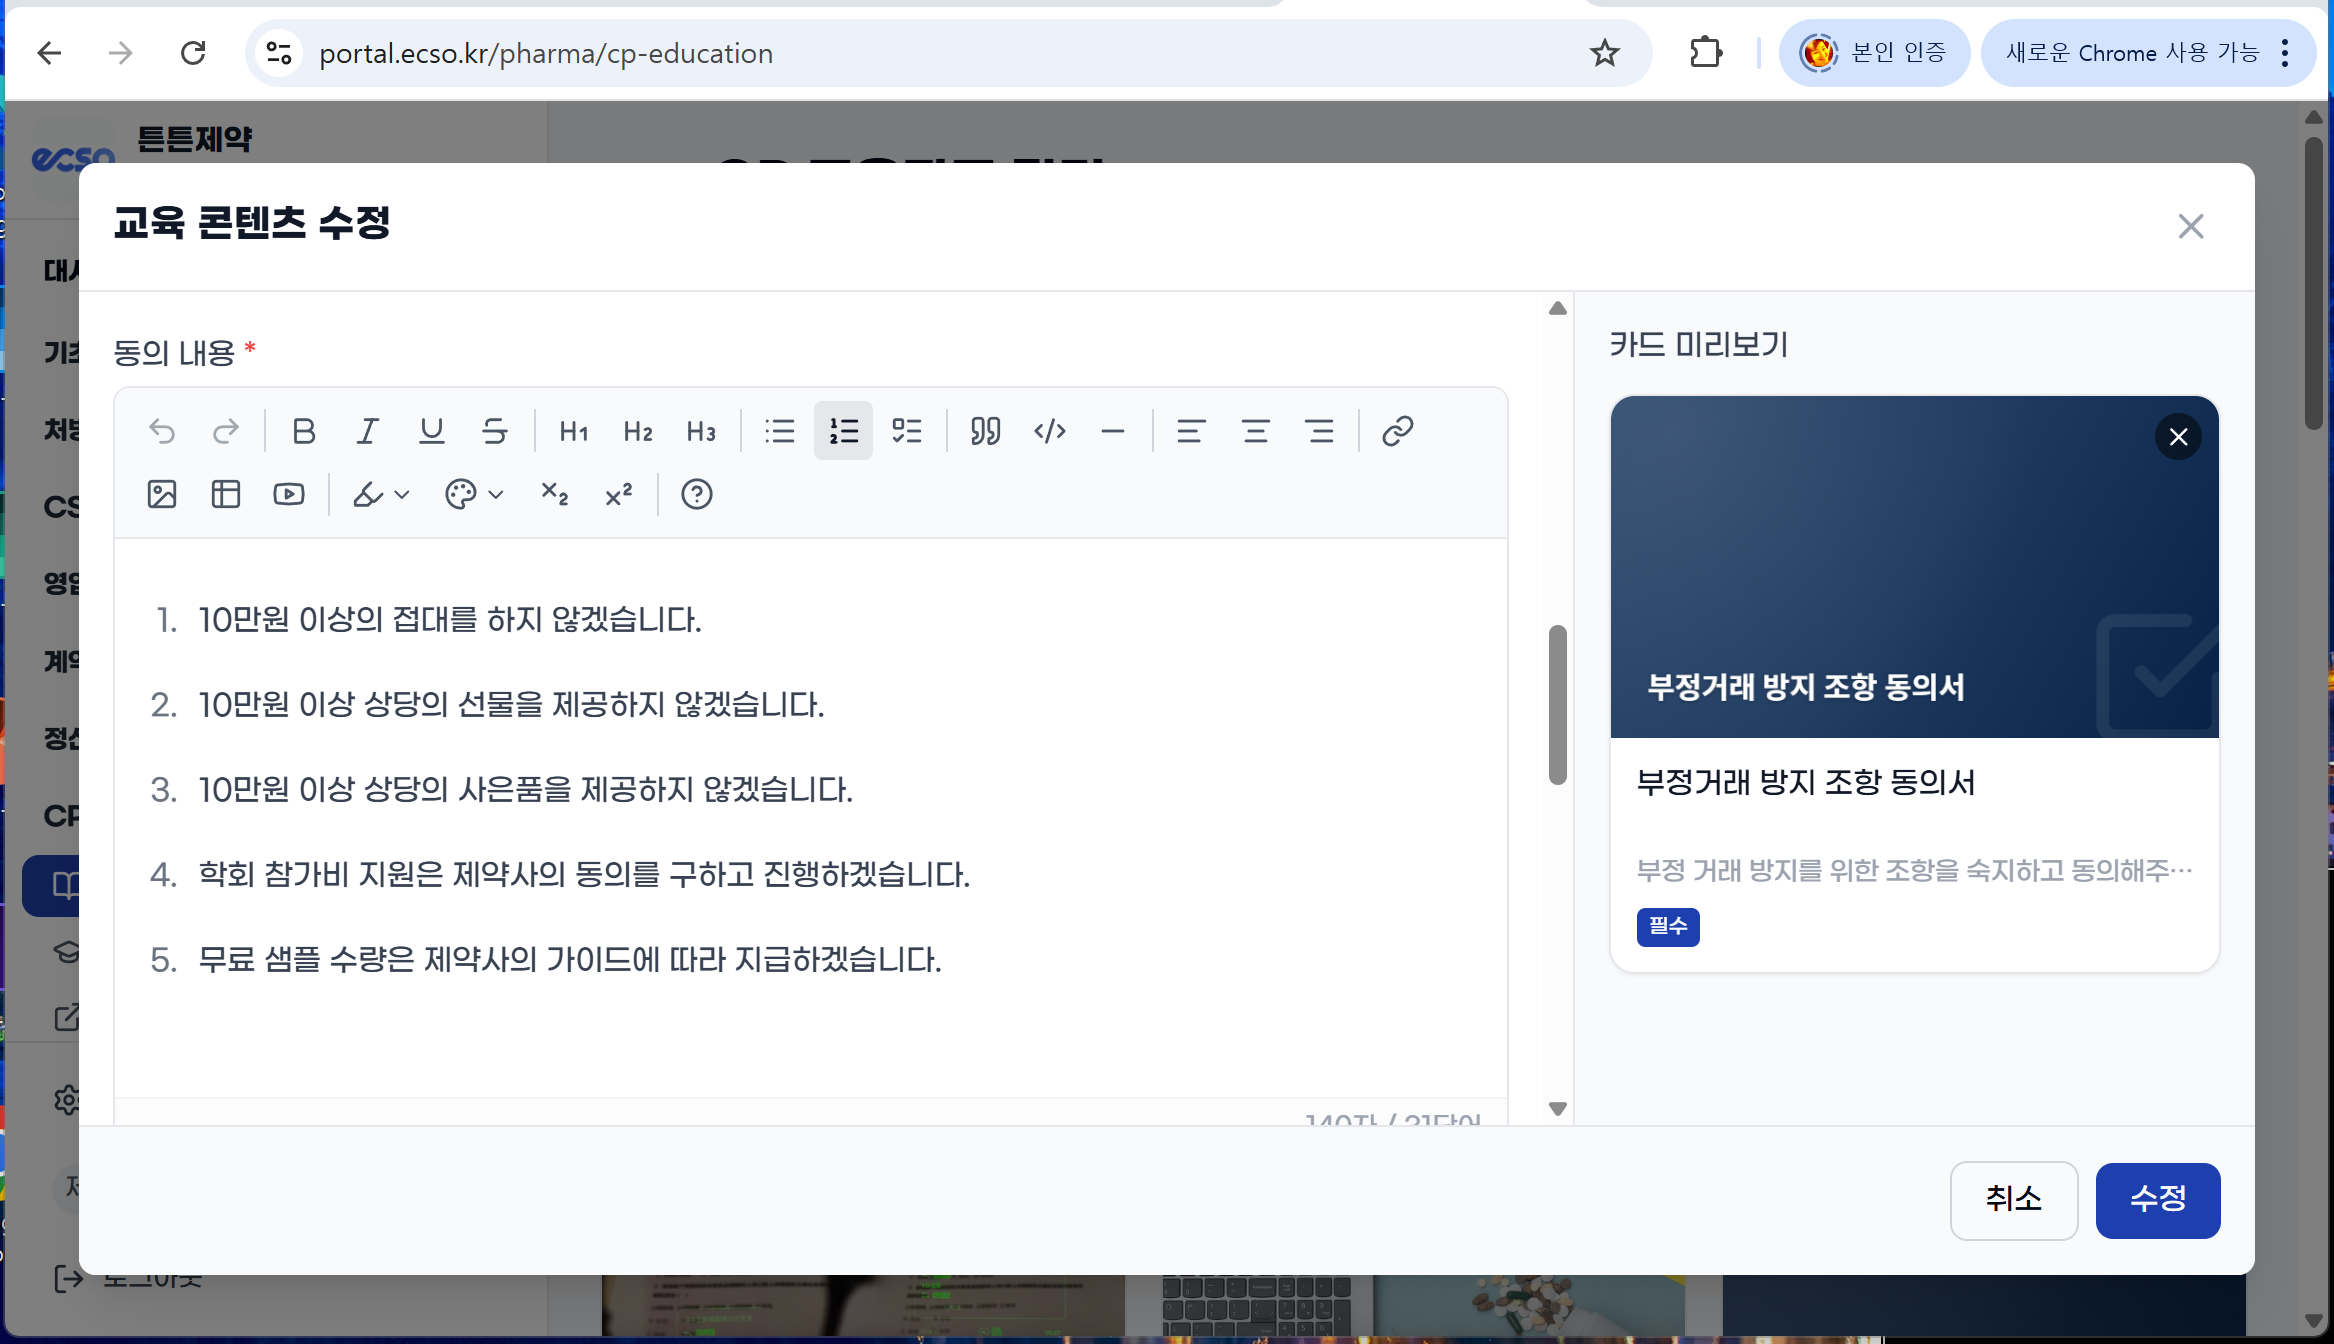Insert an image into the editor
The height and width of the screenshot is (1344, 2334).
(x=162, y=494)
